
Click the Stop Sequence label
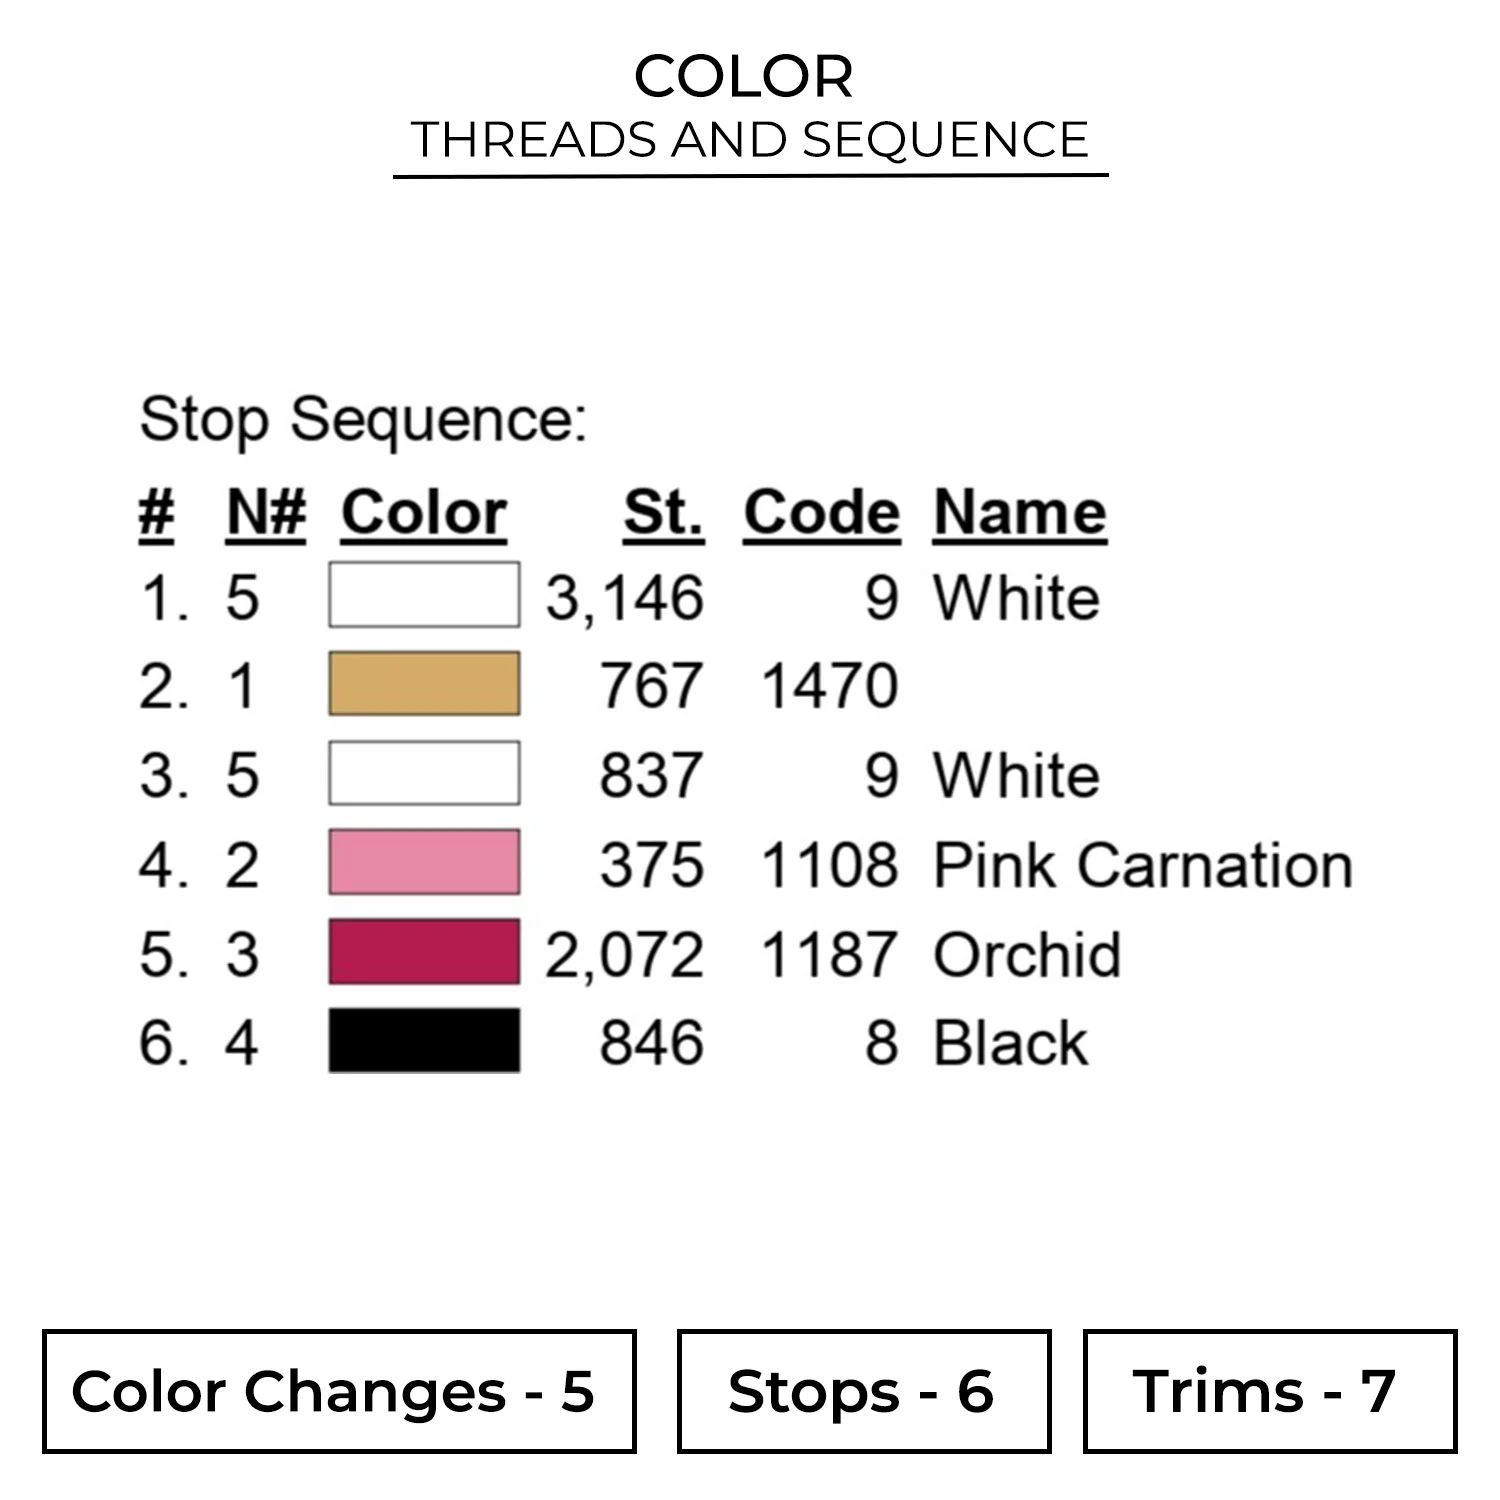click(x=363, y=419)
